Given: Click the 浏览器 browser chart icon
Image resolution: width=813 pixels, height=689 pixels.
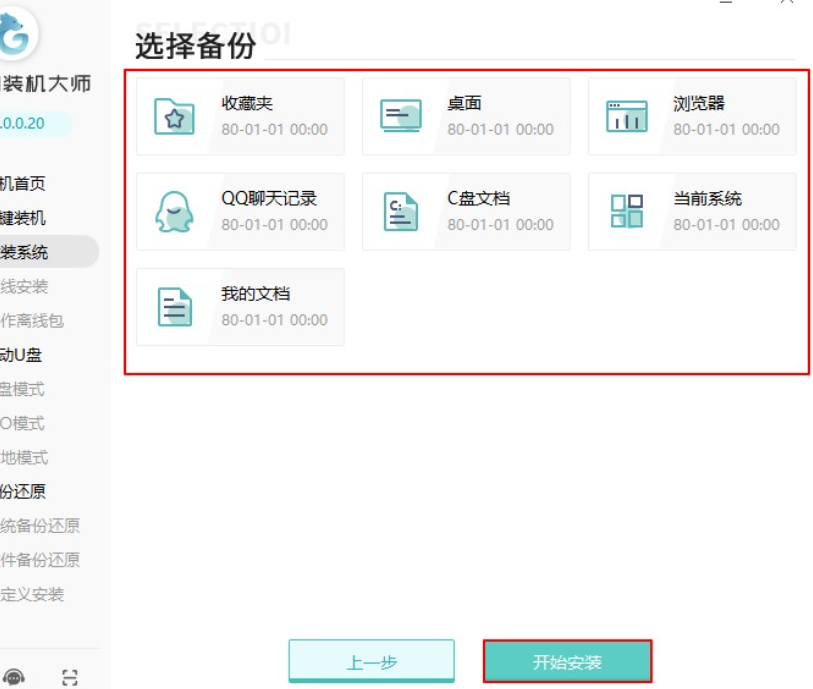Looking at the screenshot, I should (x=626, y=116).
